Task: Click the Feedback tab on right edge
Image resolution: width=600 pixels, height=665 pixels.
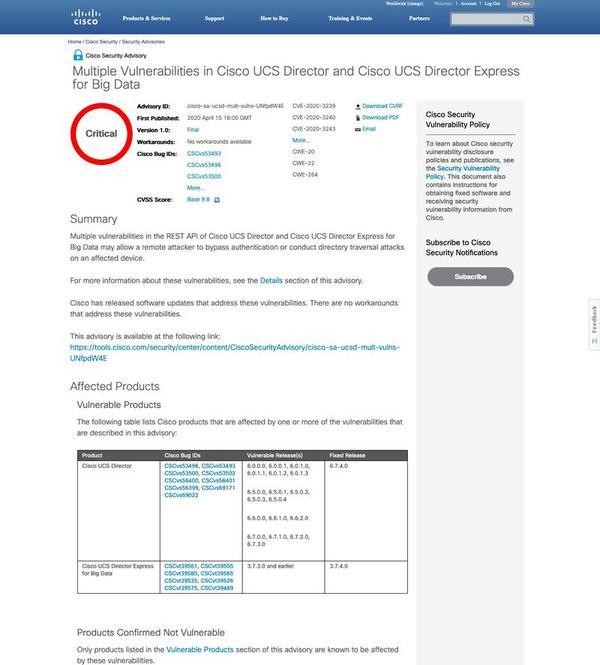Action: point(594,324)
